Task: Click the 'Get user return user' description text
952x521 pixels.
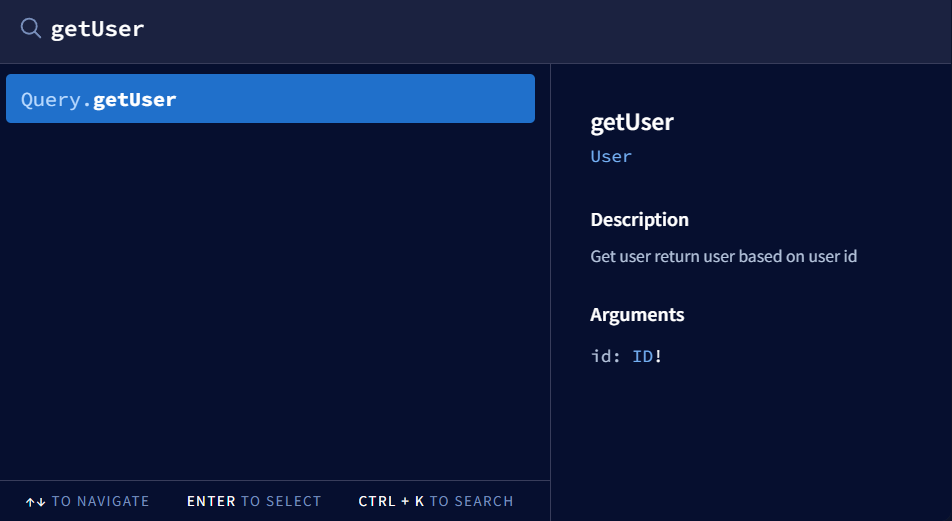Action: [x=723, y=256]
